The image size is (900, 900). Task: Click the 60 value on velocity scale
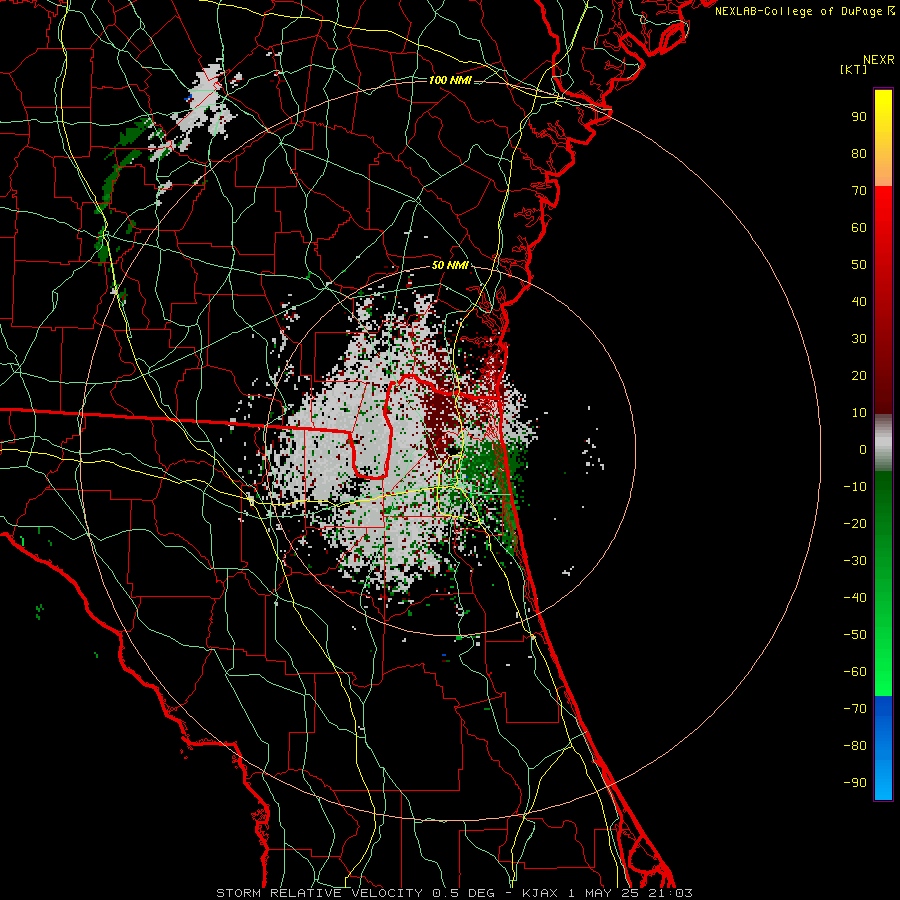coord(859,228)
